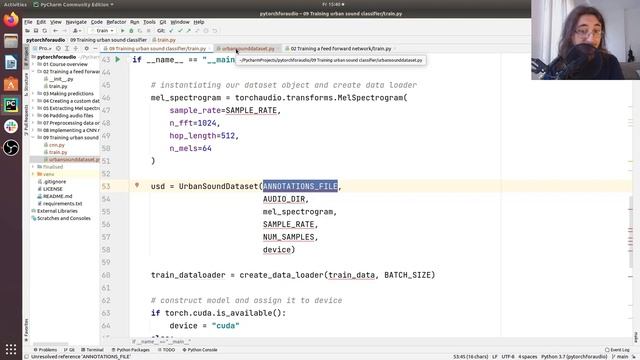Select cnn.py in project tree
This screenshot has height=360, width=640.
57,145
